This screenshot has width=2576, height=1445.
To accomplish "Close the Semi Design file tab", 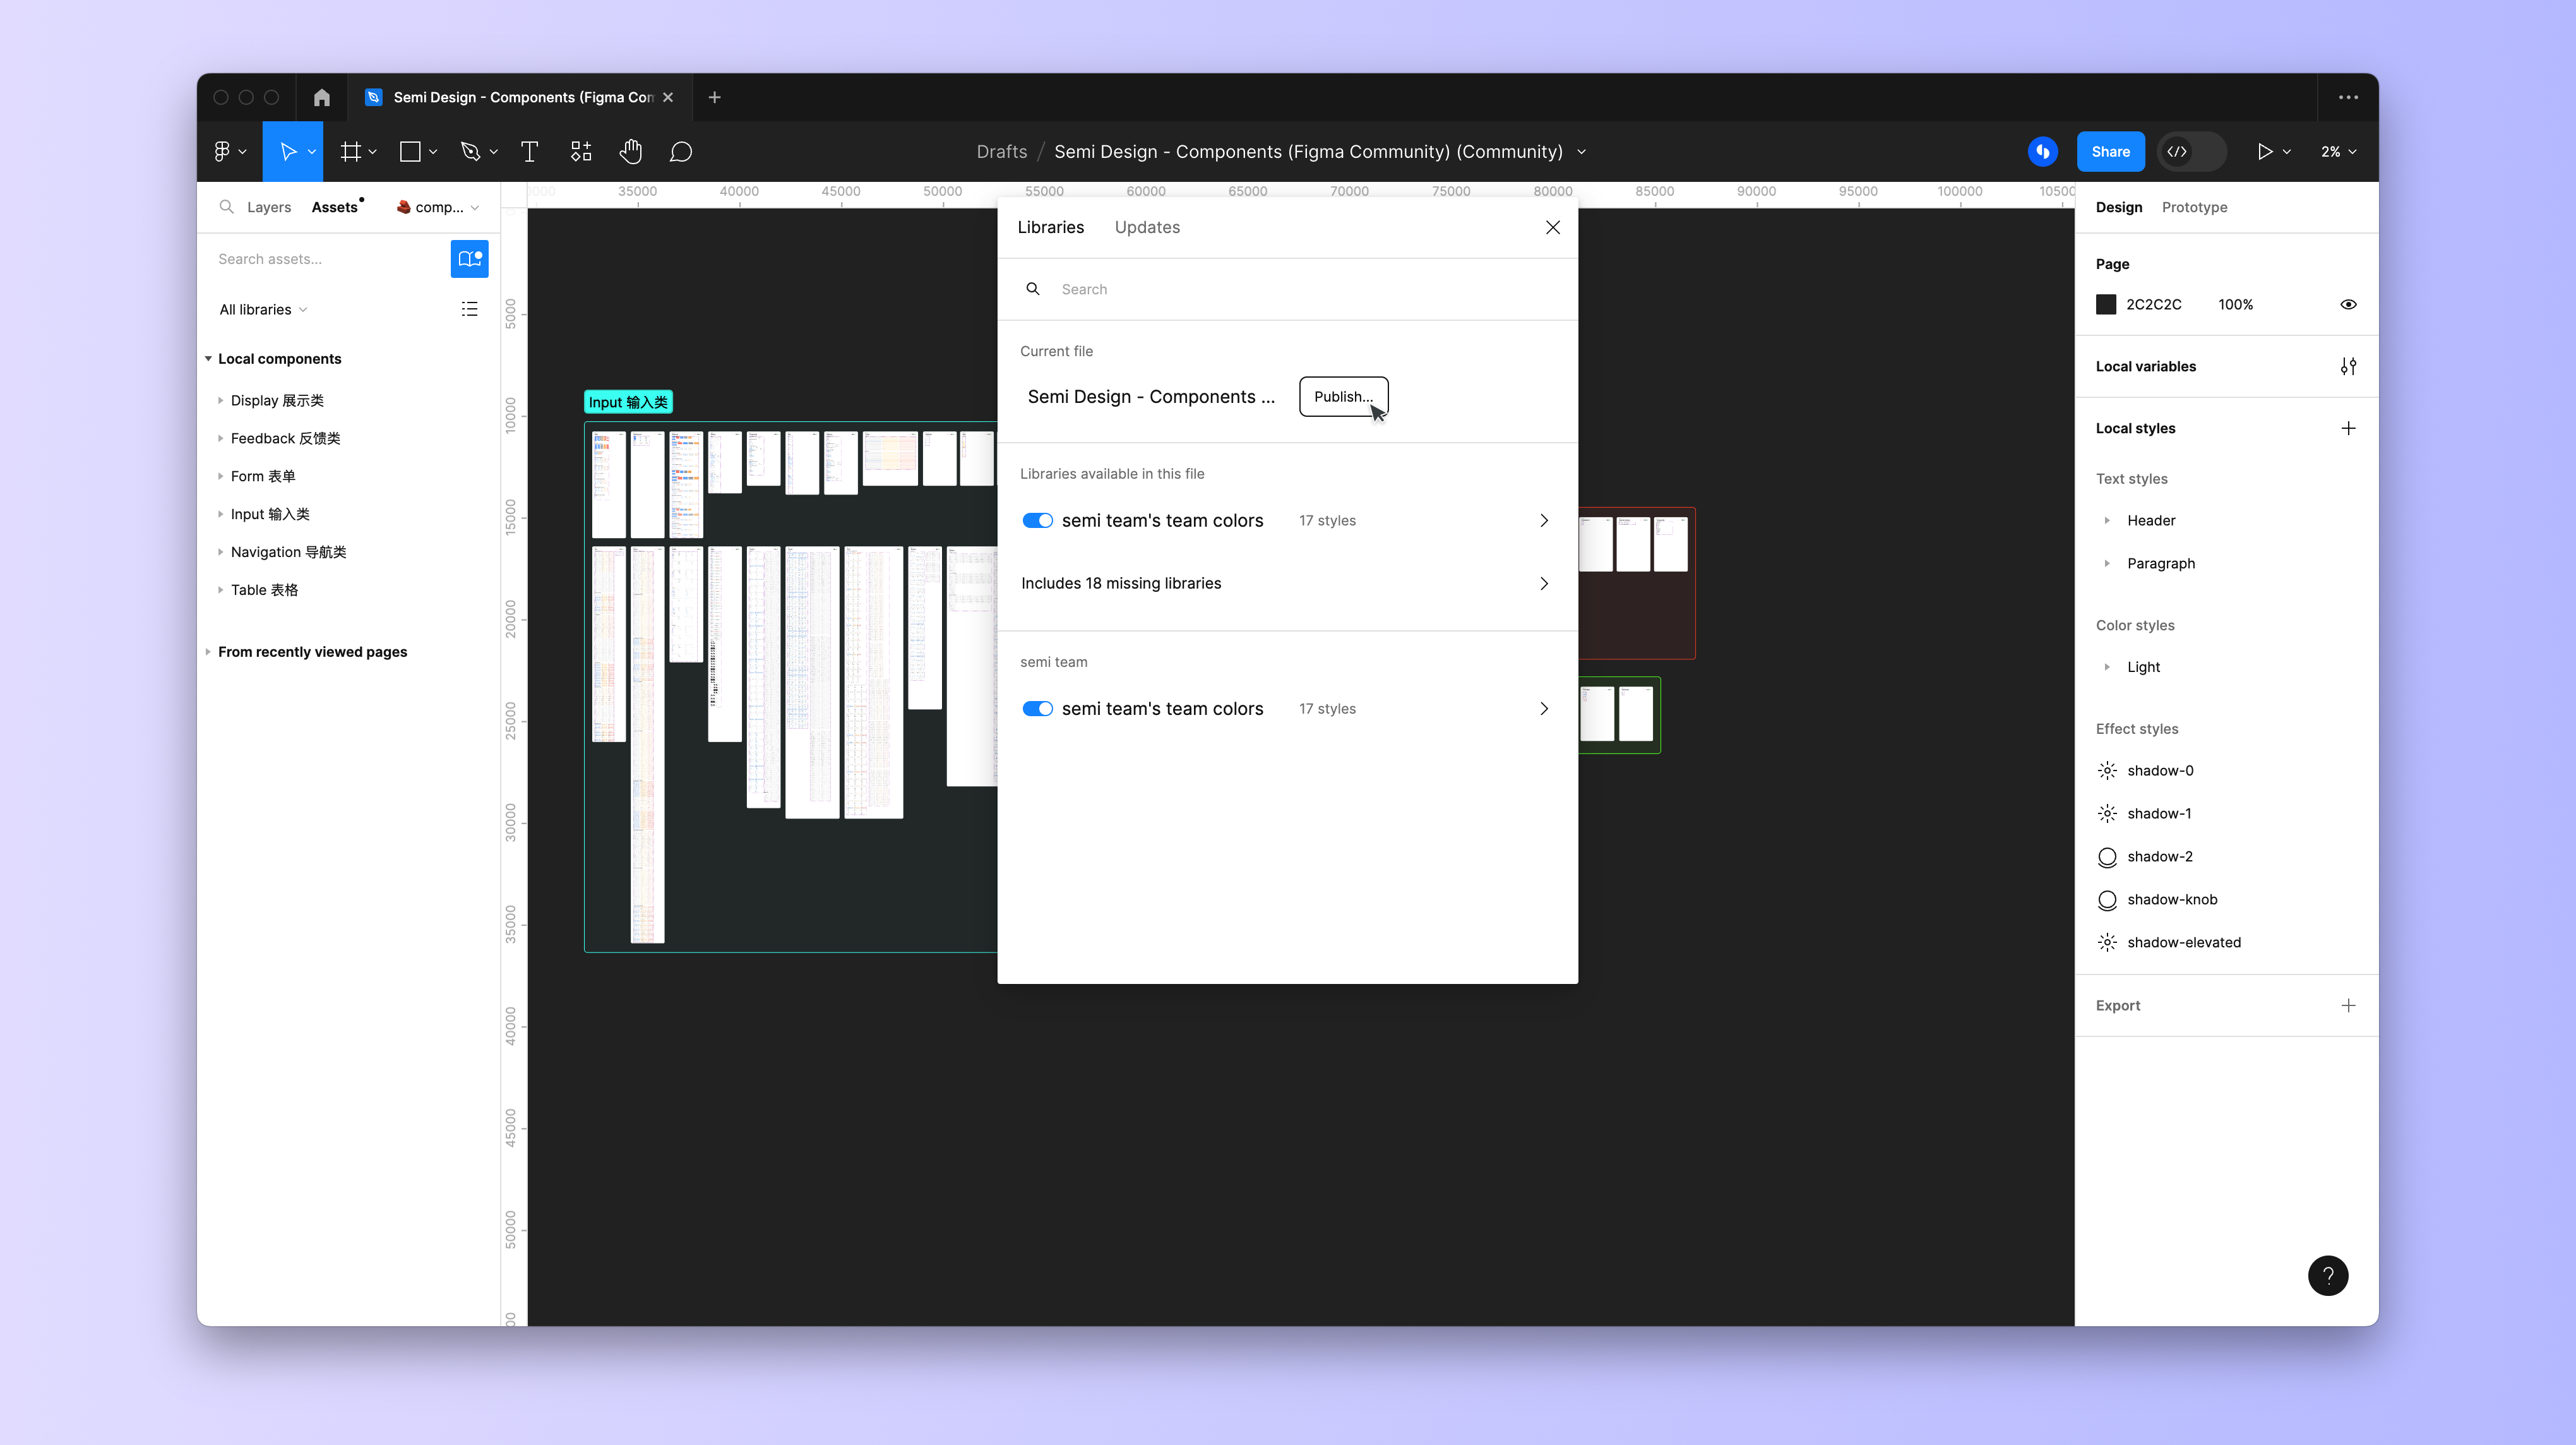I will [x=668, y=97].
